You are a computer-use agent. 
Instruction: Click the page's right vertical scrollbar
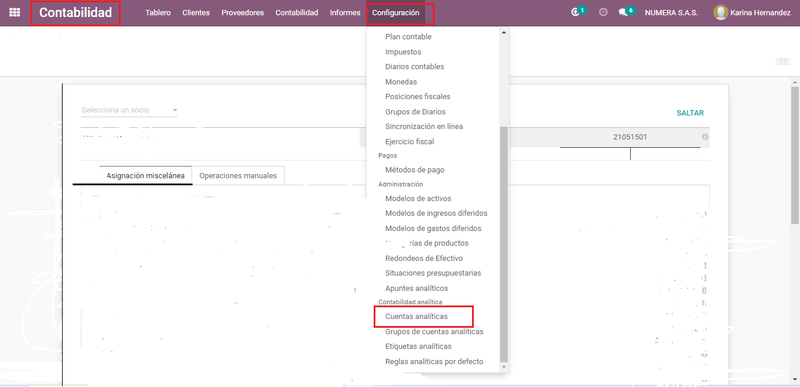point(795,154)
